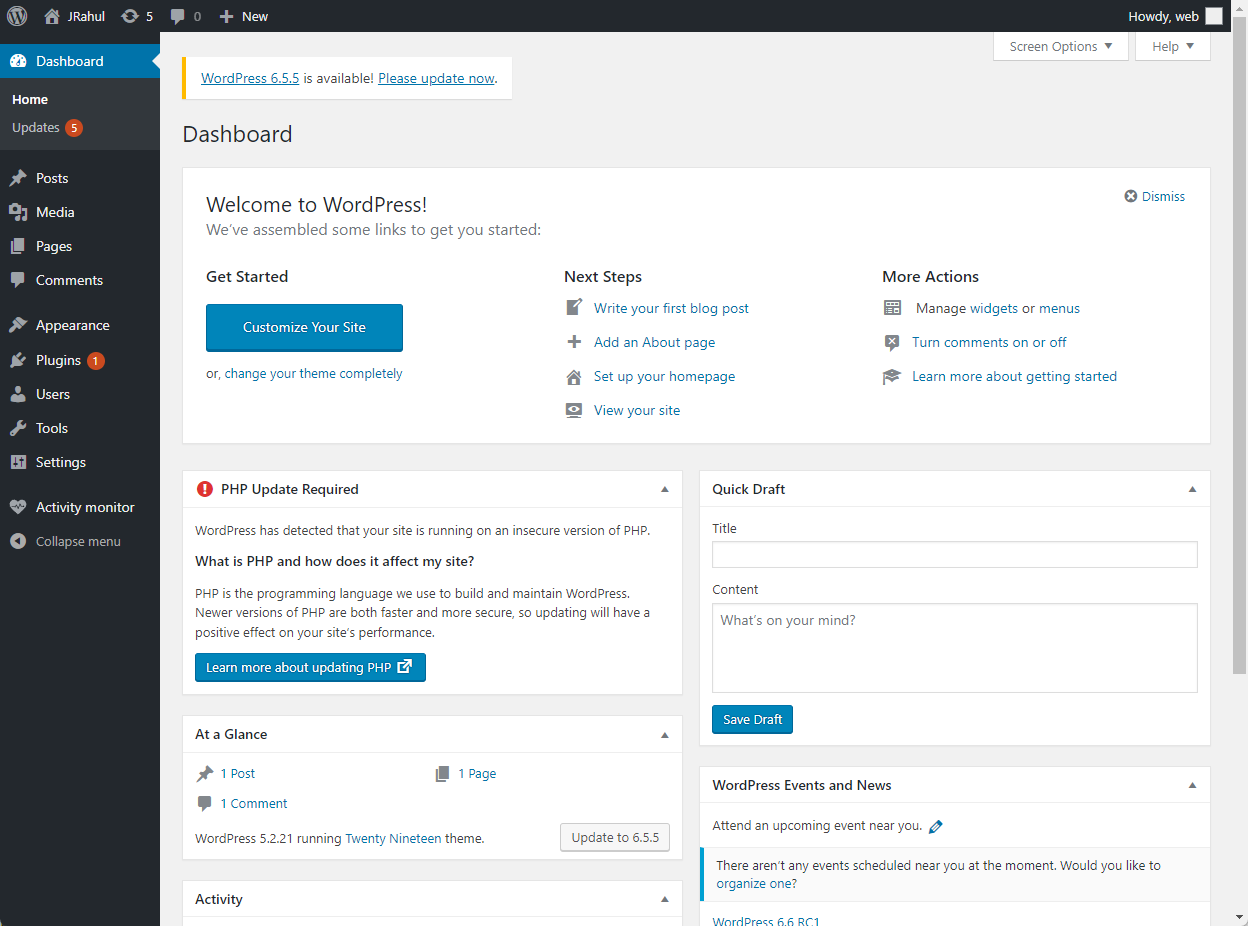Click the WordPress logo in admin bar

coord(17,16)
